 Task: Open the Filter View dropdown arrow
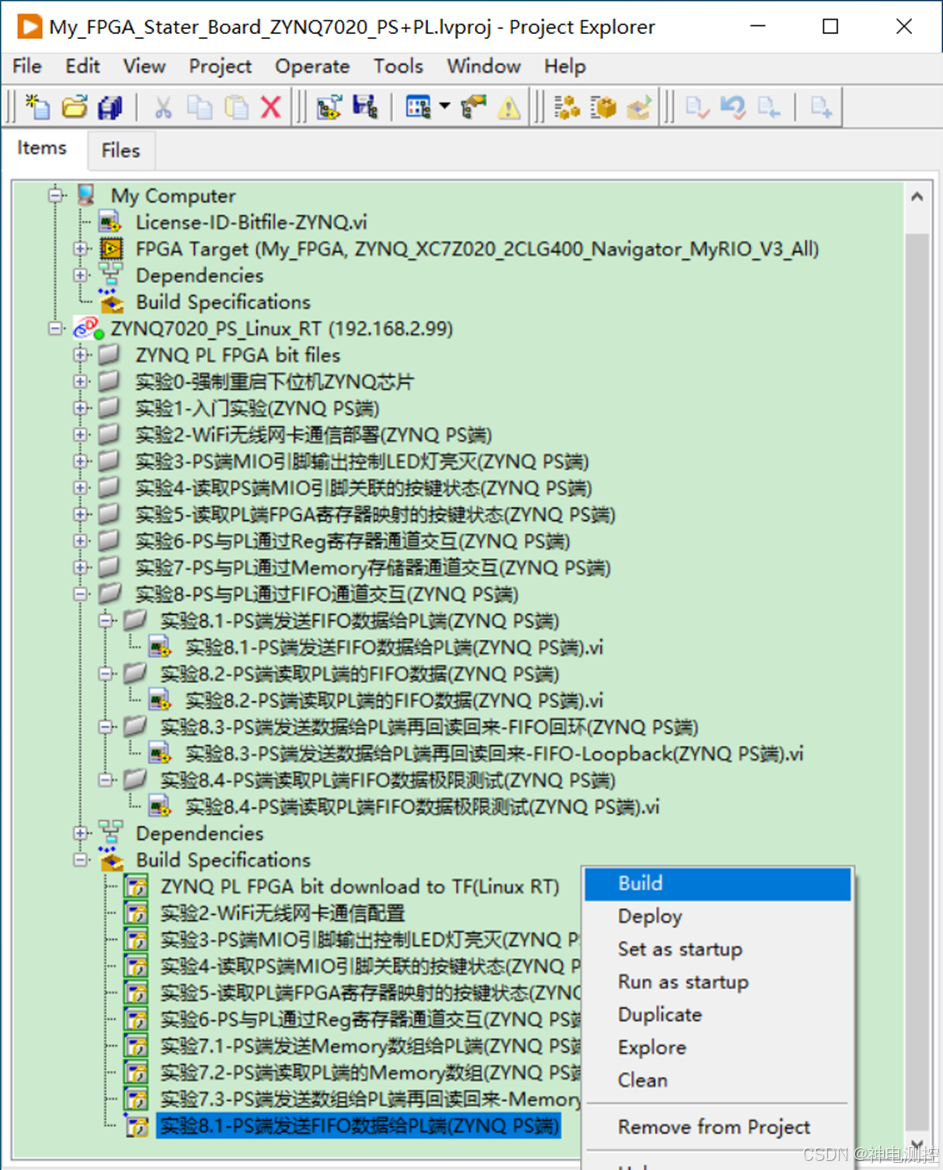[445, 107]
